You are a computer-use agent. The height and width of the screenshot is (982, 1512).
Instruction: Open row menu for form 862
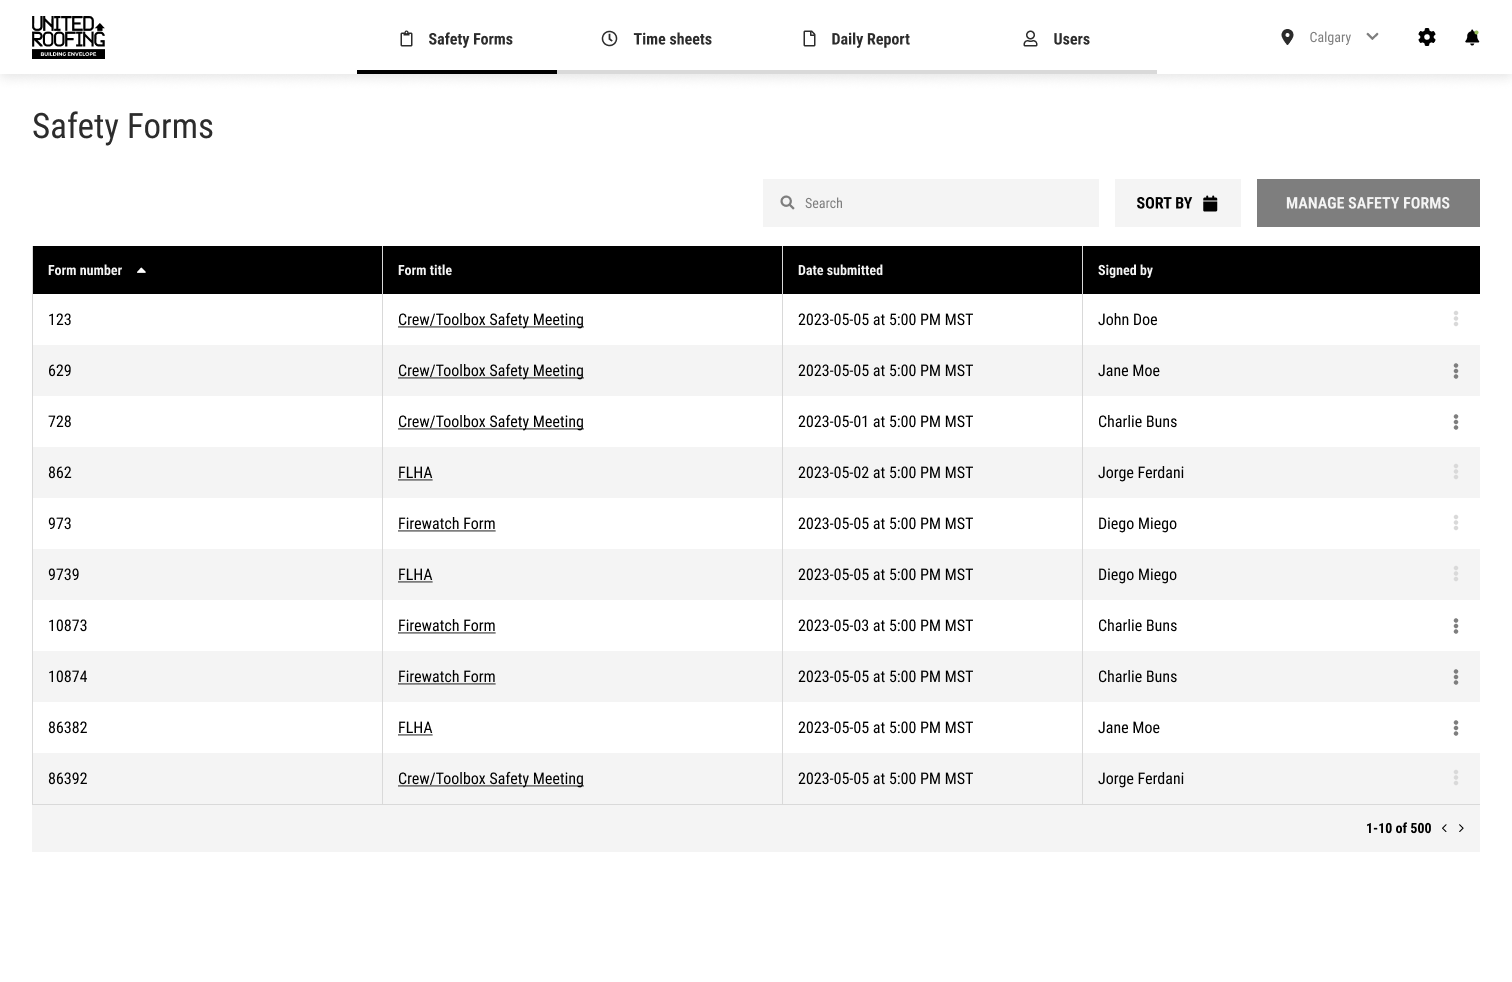tap(1456, 472)
